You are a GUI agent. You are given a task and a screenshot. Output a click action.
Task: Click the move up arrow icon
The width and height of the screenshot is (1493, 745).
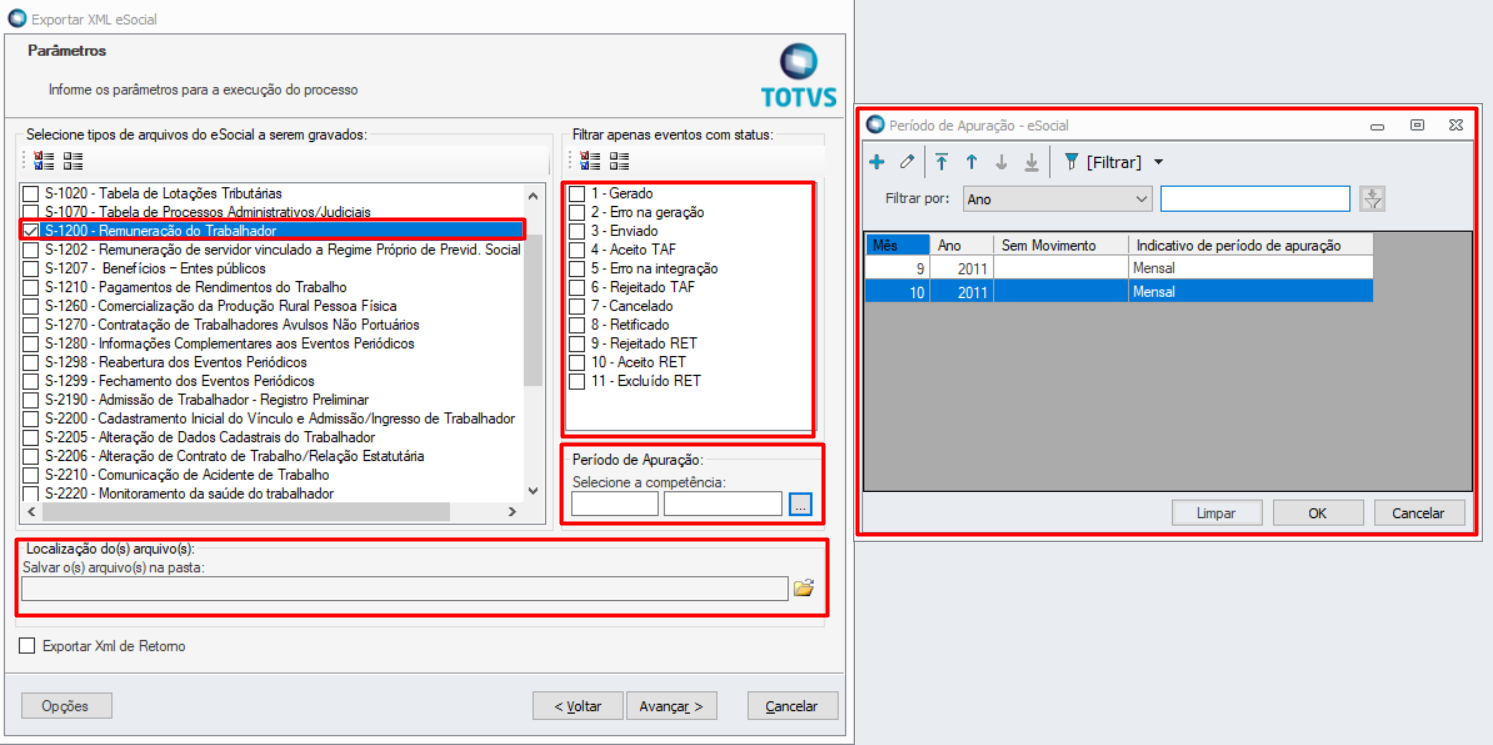point(972,161)
